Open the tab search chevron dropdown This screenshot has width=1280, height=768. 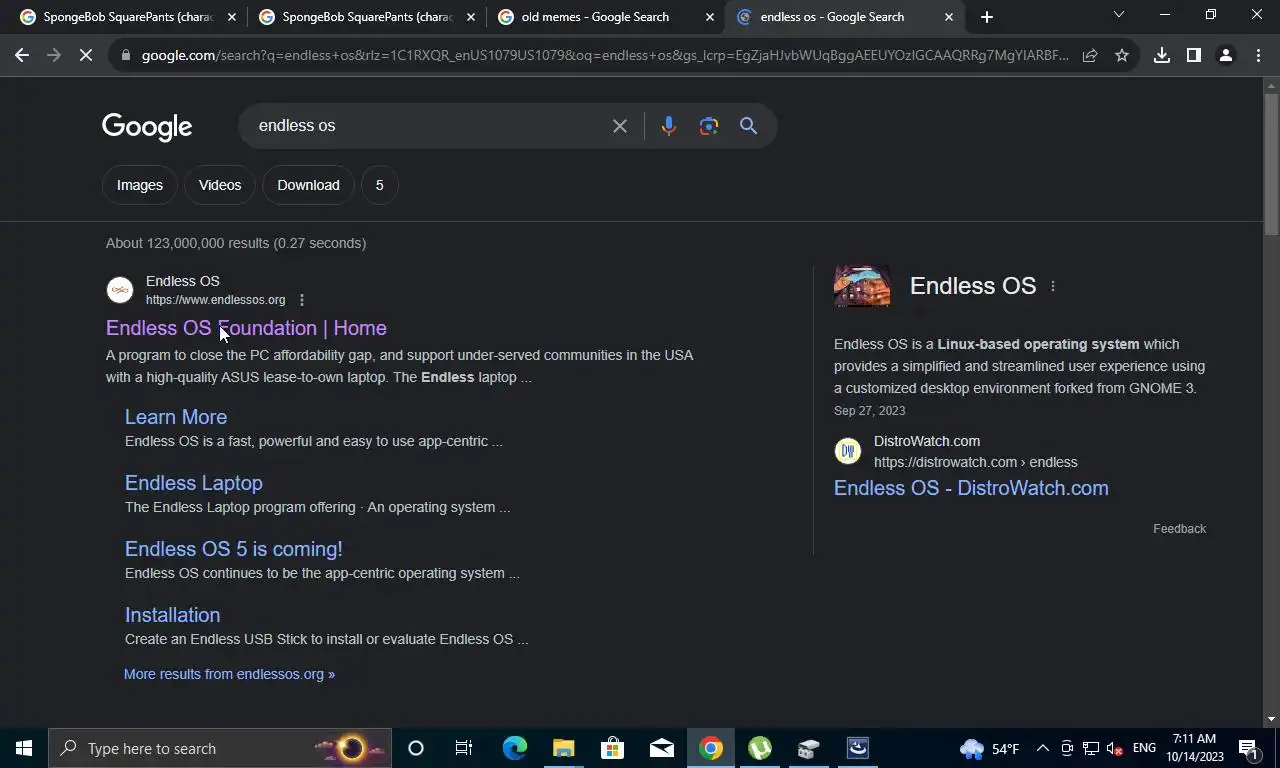[1119, 15]
